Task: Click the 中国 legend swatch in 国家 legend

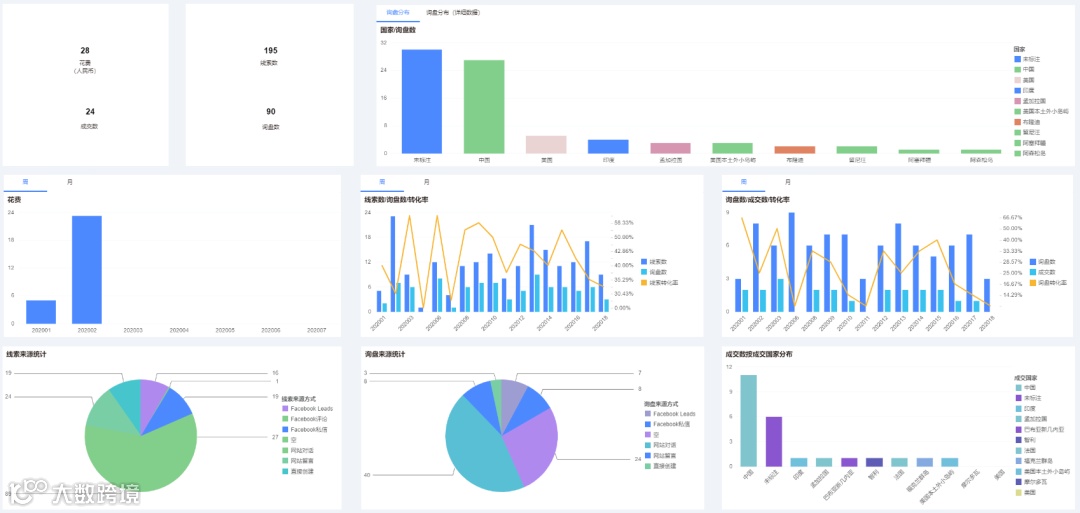Action: coord(1017,70)
